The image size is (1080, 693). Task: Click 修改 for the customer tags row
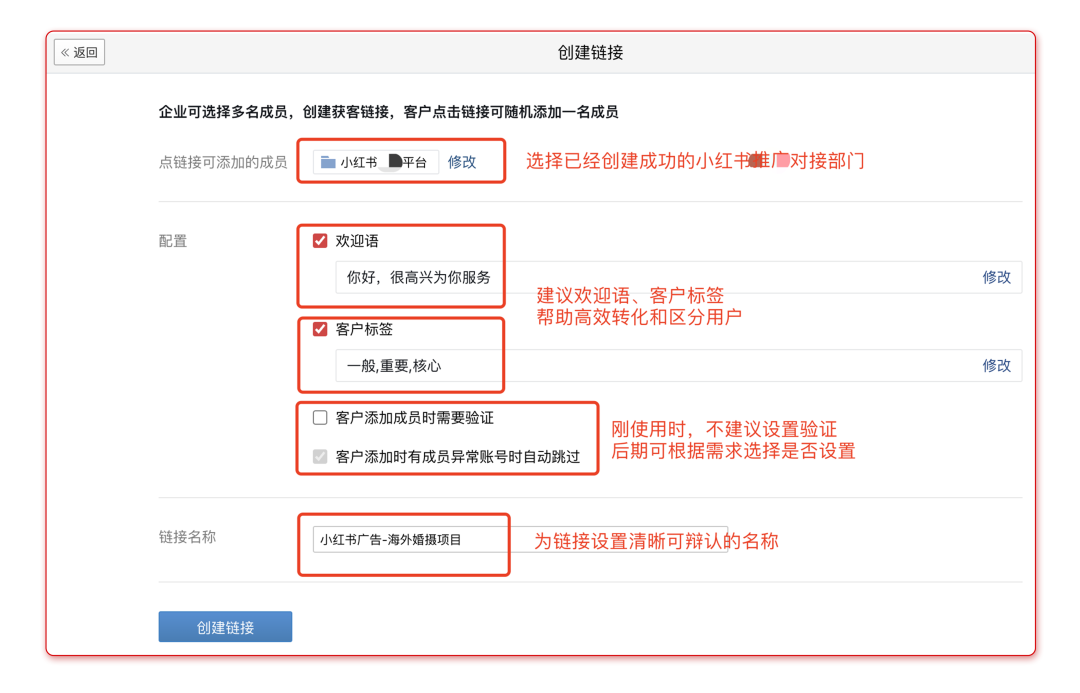click(x=996, y=366)
